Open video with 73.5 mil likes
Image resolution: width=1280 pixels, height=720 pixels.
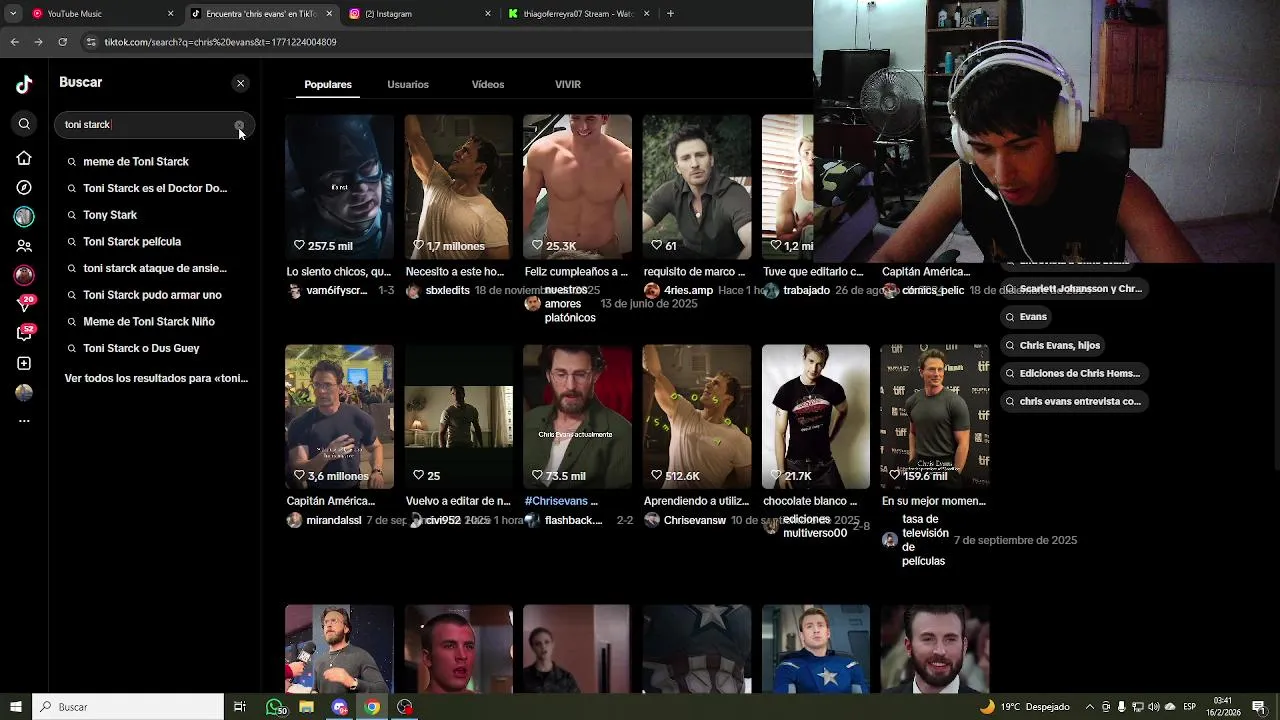(577, 417)
